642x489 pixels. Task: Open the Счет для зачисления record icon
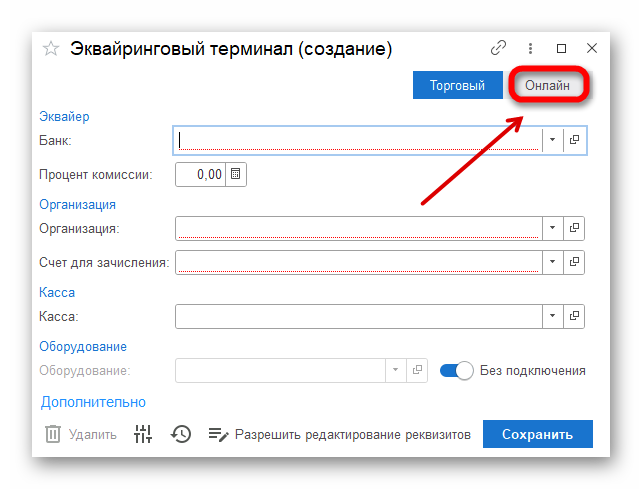[574, 262]
